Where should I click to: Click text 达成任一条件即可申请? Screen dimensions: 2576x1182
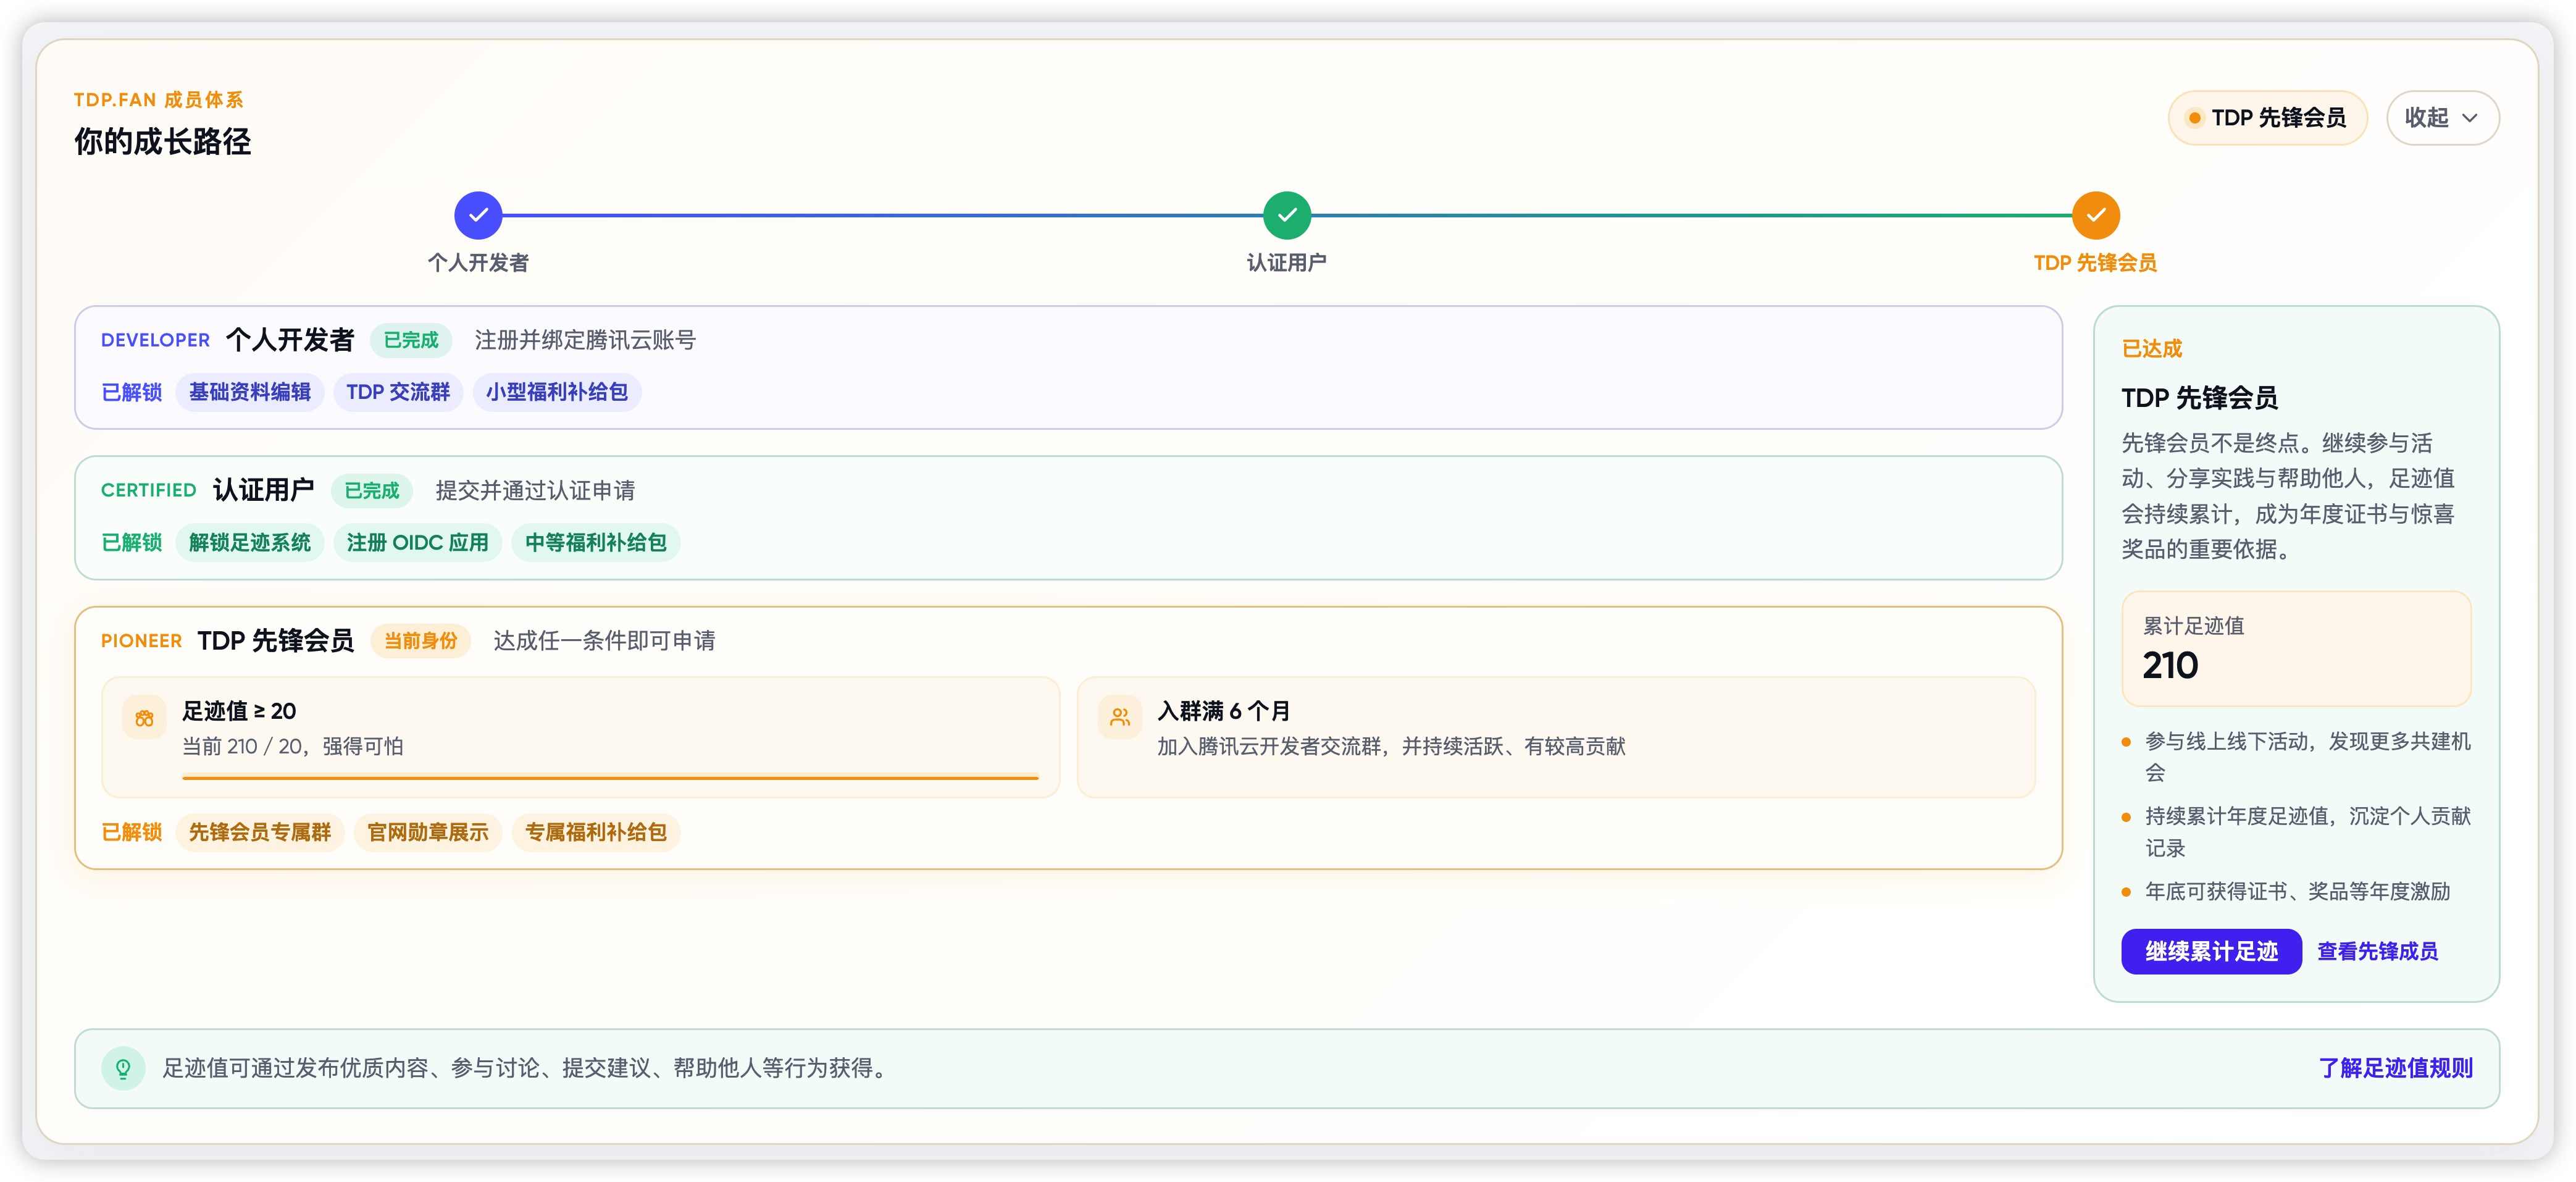(x=604, y=640)
